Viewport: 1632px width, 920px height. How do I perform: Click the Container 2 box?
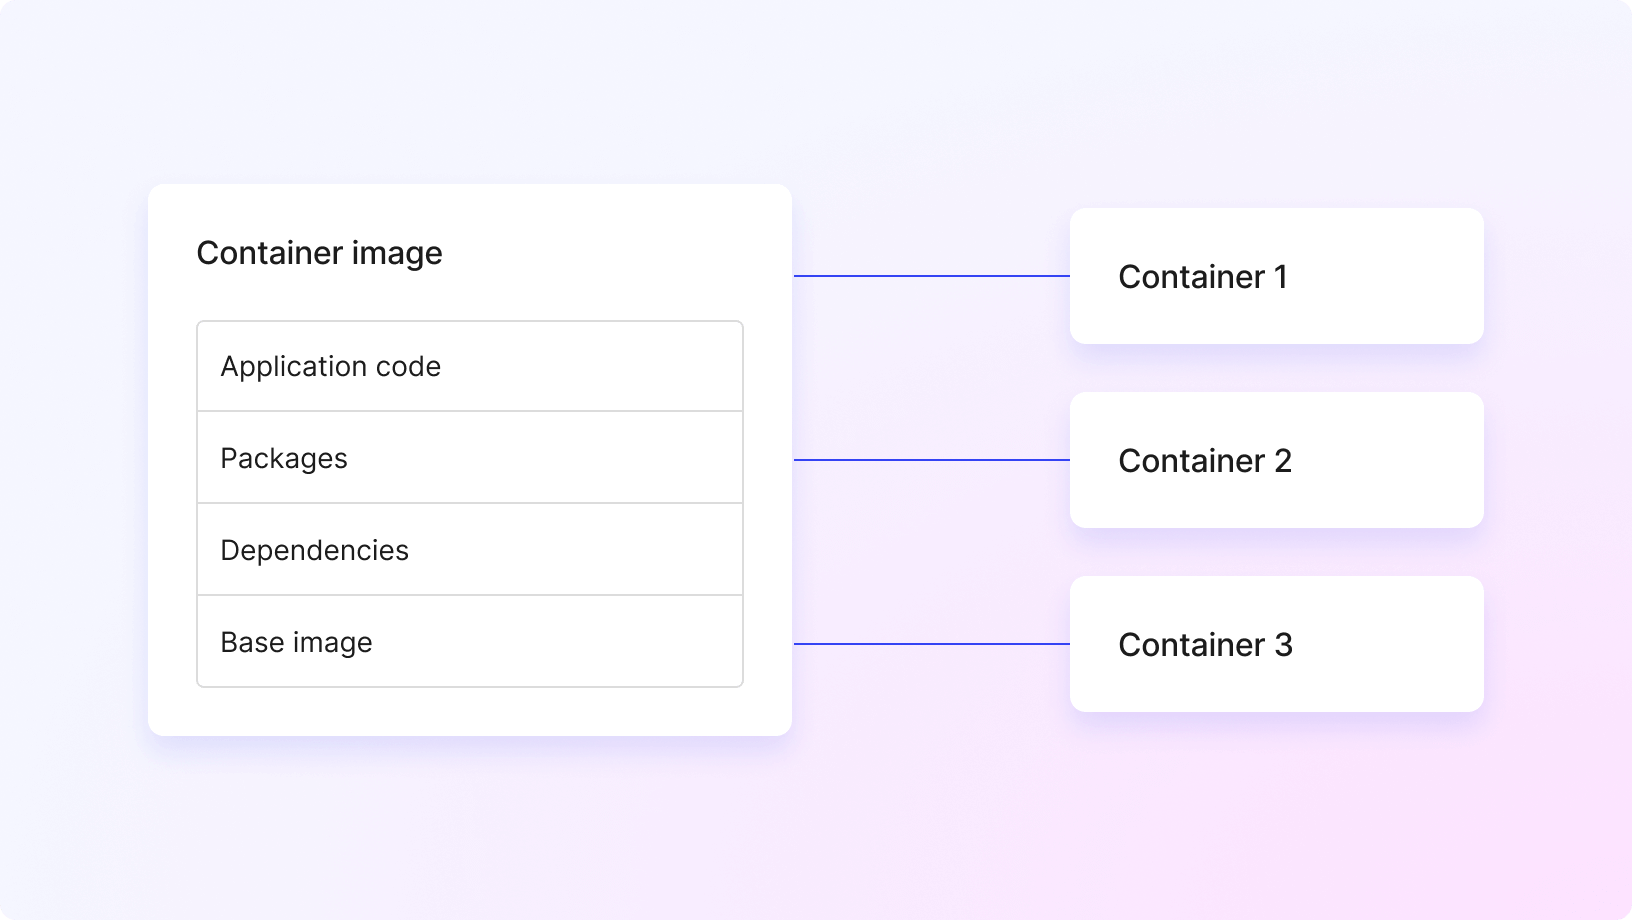(x=1276, y=460)
